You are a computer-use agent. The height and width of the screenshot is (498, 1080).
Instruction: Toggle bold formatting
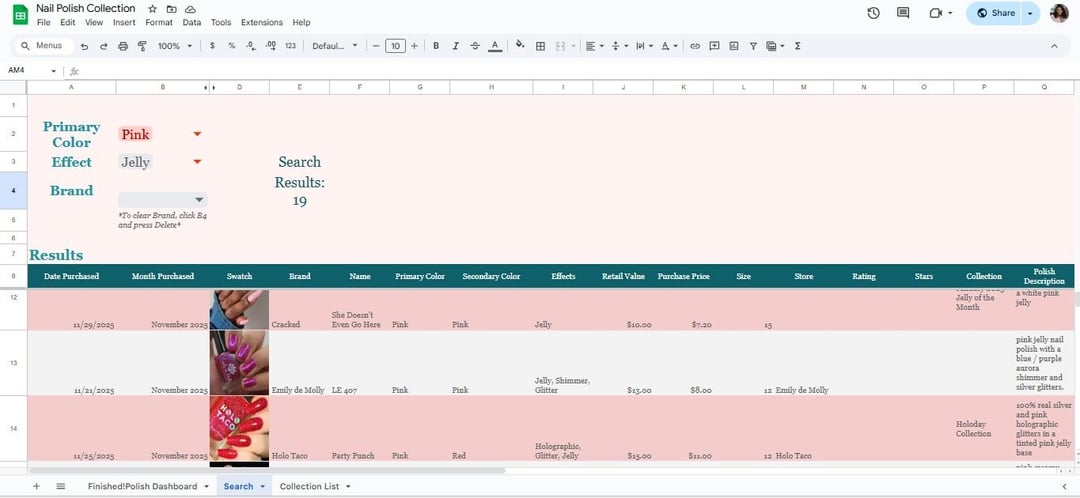click(x=436, y=46)
